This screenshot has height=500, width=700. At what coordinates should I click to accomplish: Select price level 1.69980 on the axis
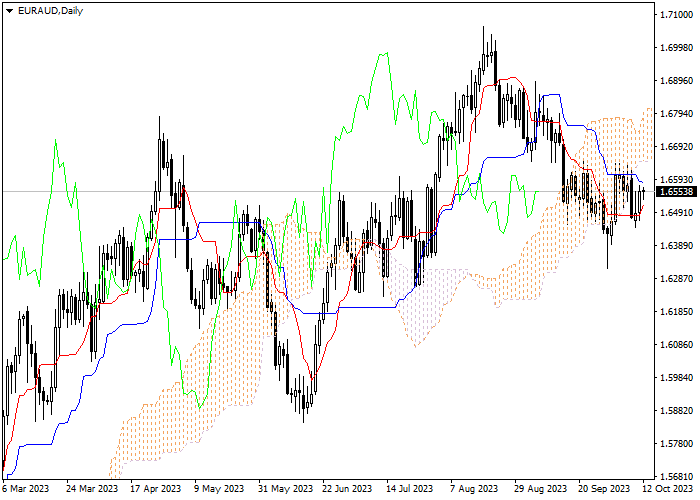coord(677,48)
